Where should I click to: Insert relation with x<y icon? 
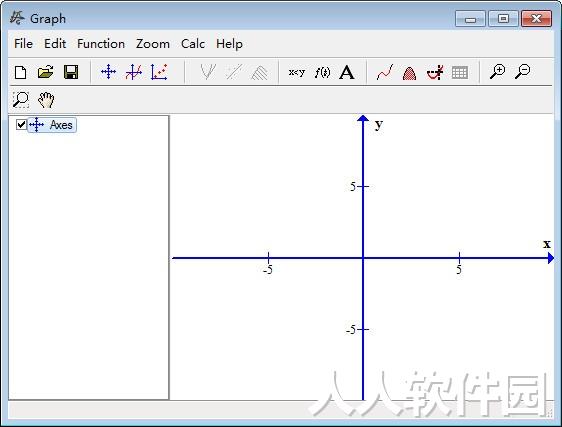click(x=297, y=72)
